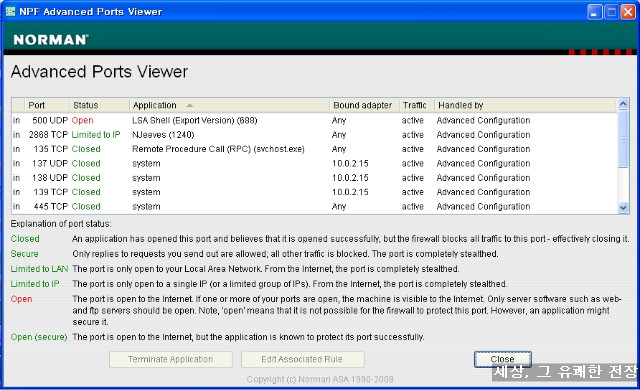Click the ports list scrollbar thumb
This screenshot has width=640, height=390.
click(623, 138)
